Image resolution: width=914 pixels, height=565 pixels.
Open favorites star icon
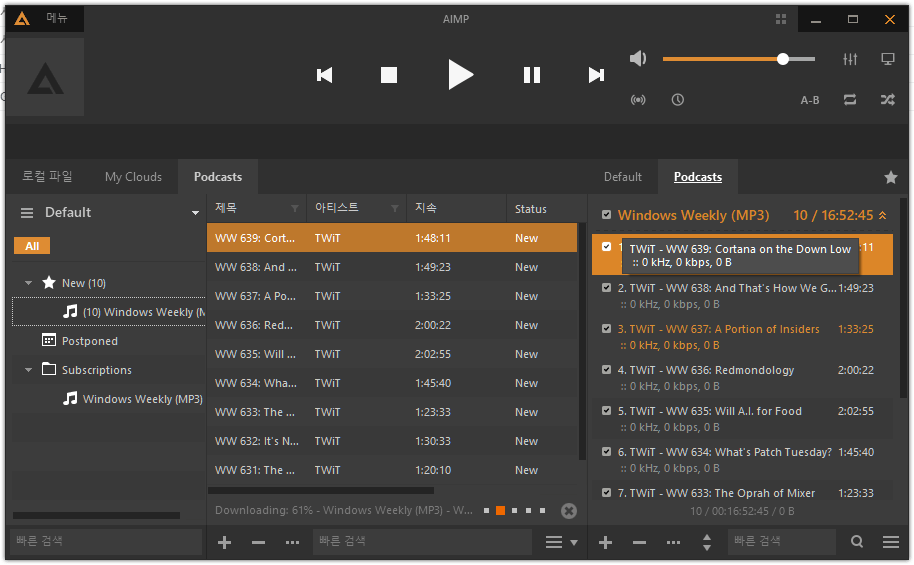(891, 177)
